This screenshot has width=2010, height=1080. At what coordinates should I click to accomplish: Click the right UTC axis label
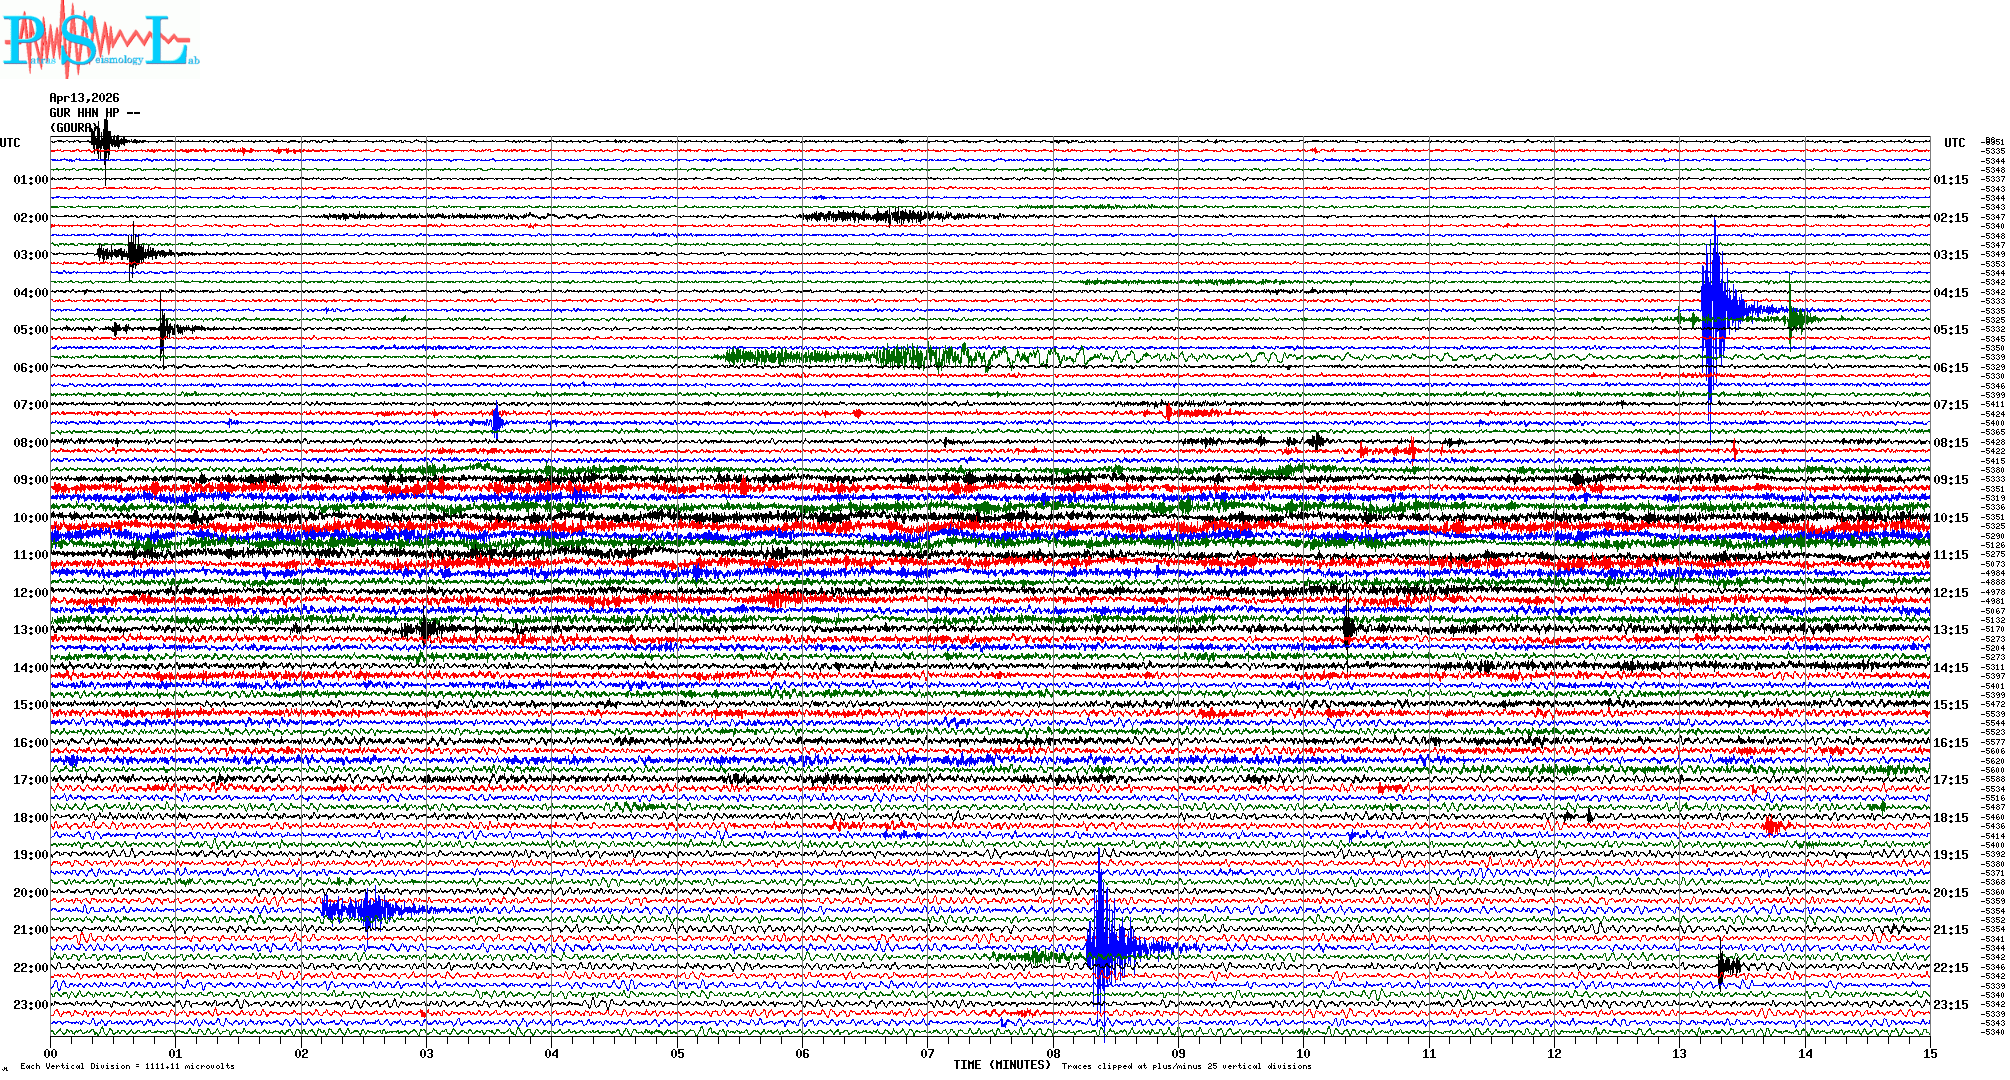point(1954,143)
